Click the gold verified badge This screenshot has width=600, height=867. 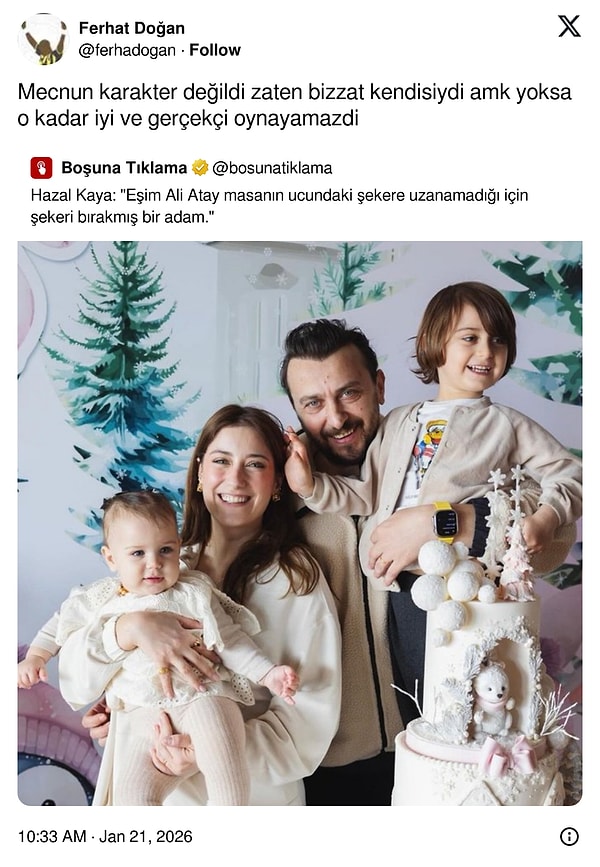click(x=200, y=168)
